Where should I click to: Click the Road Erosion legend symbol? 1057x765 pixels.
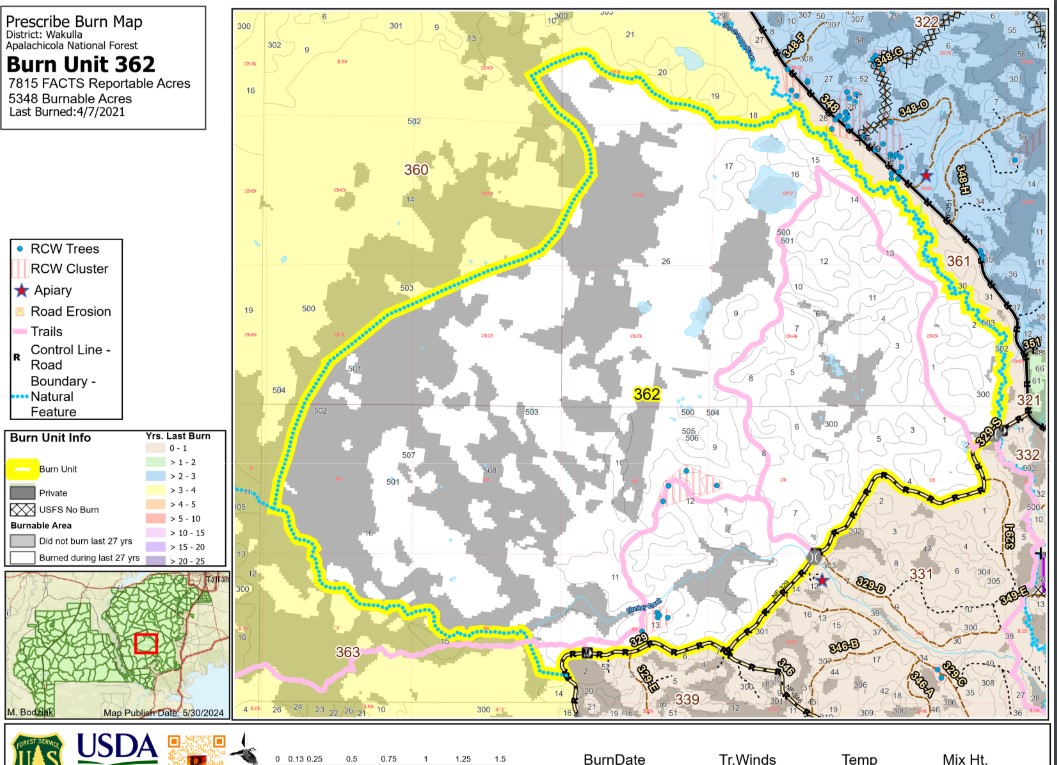tap(20, 311)
